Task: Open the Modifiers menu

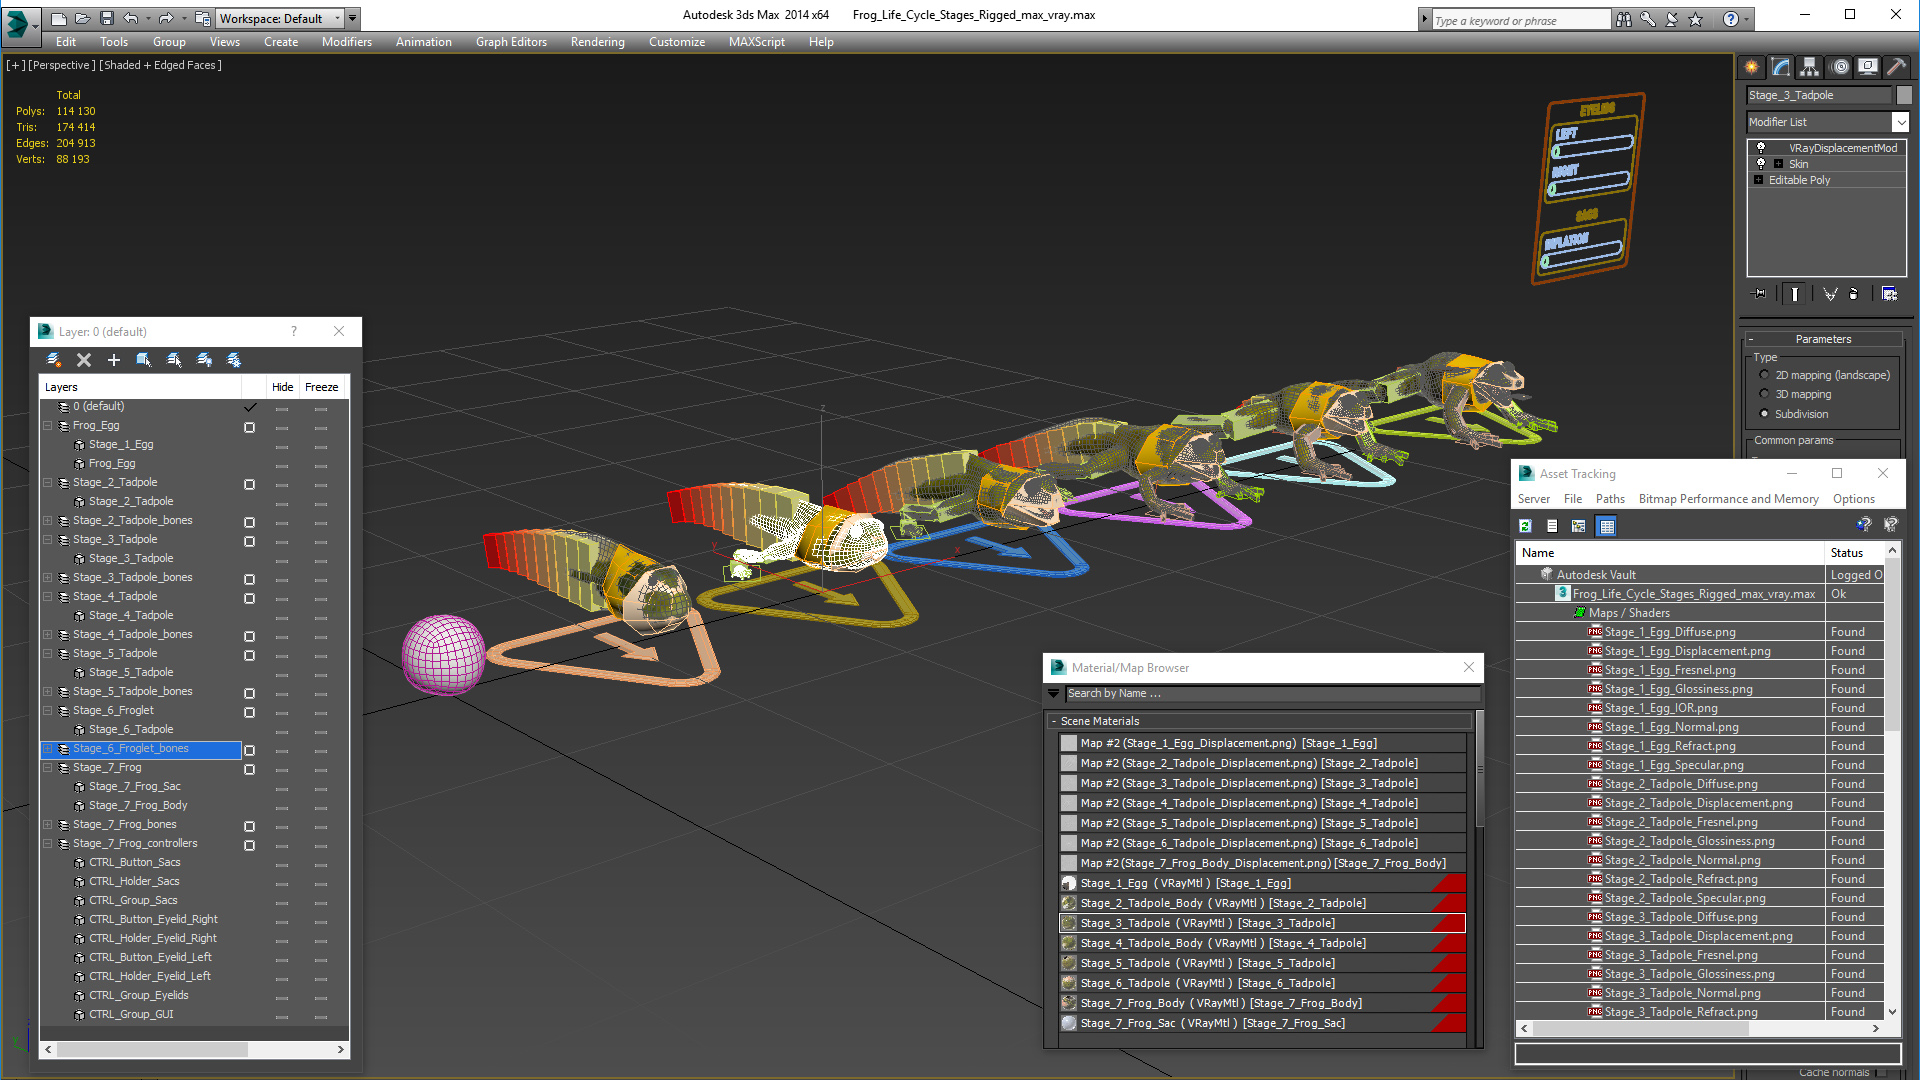Action: [x=347, y=42]
